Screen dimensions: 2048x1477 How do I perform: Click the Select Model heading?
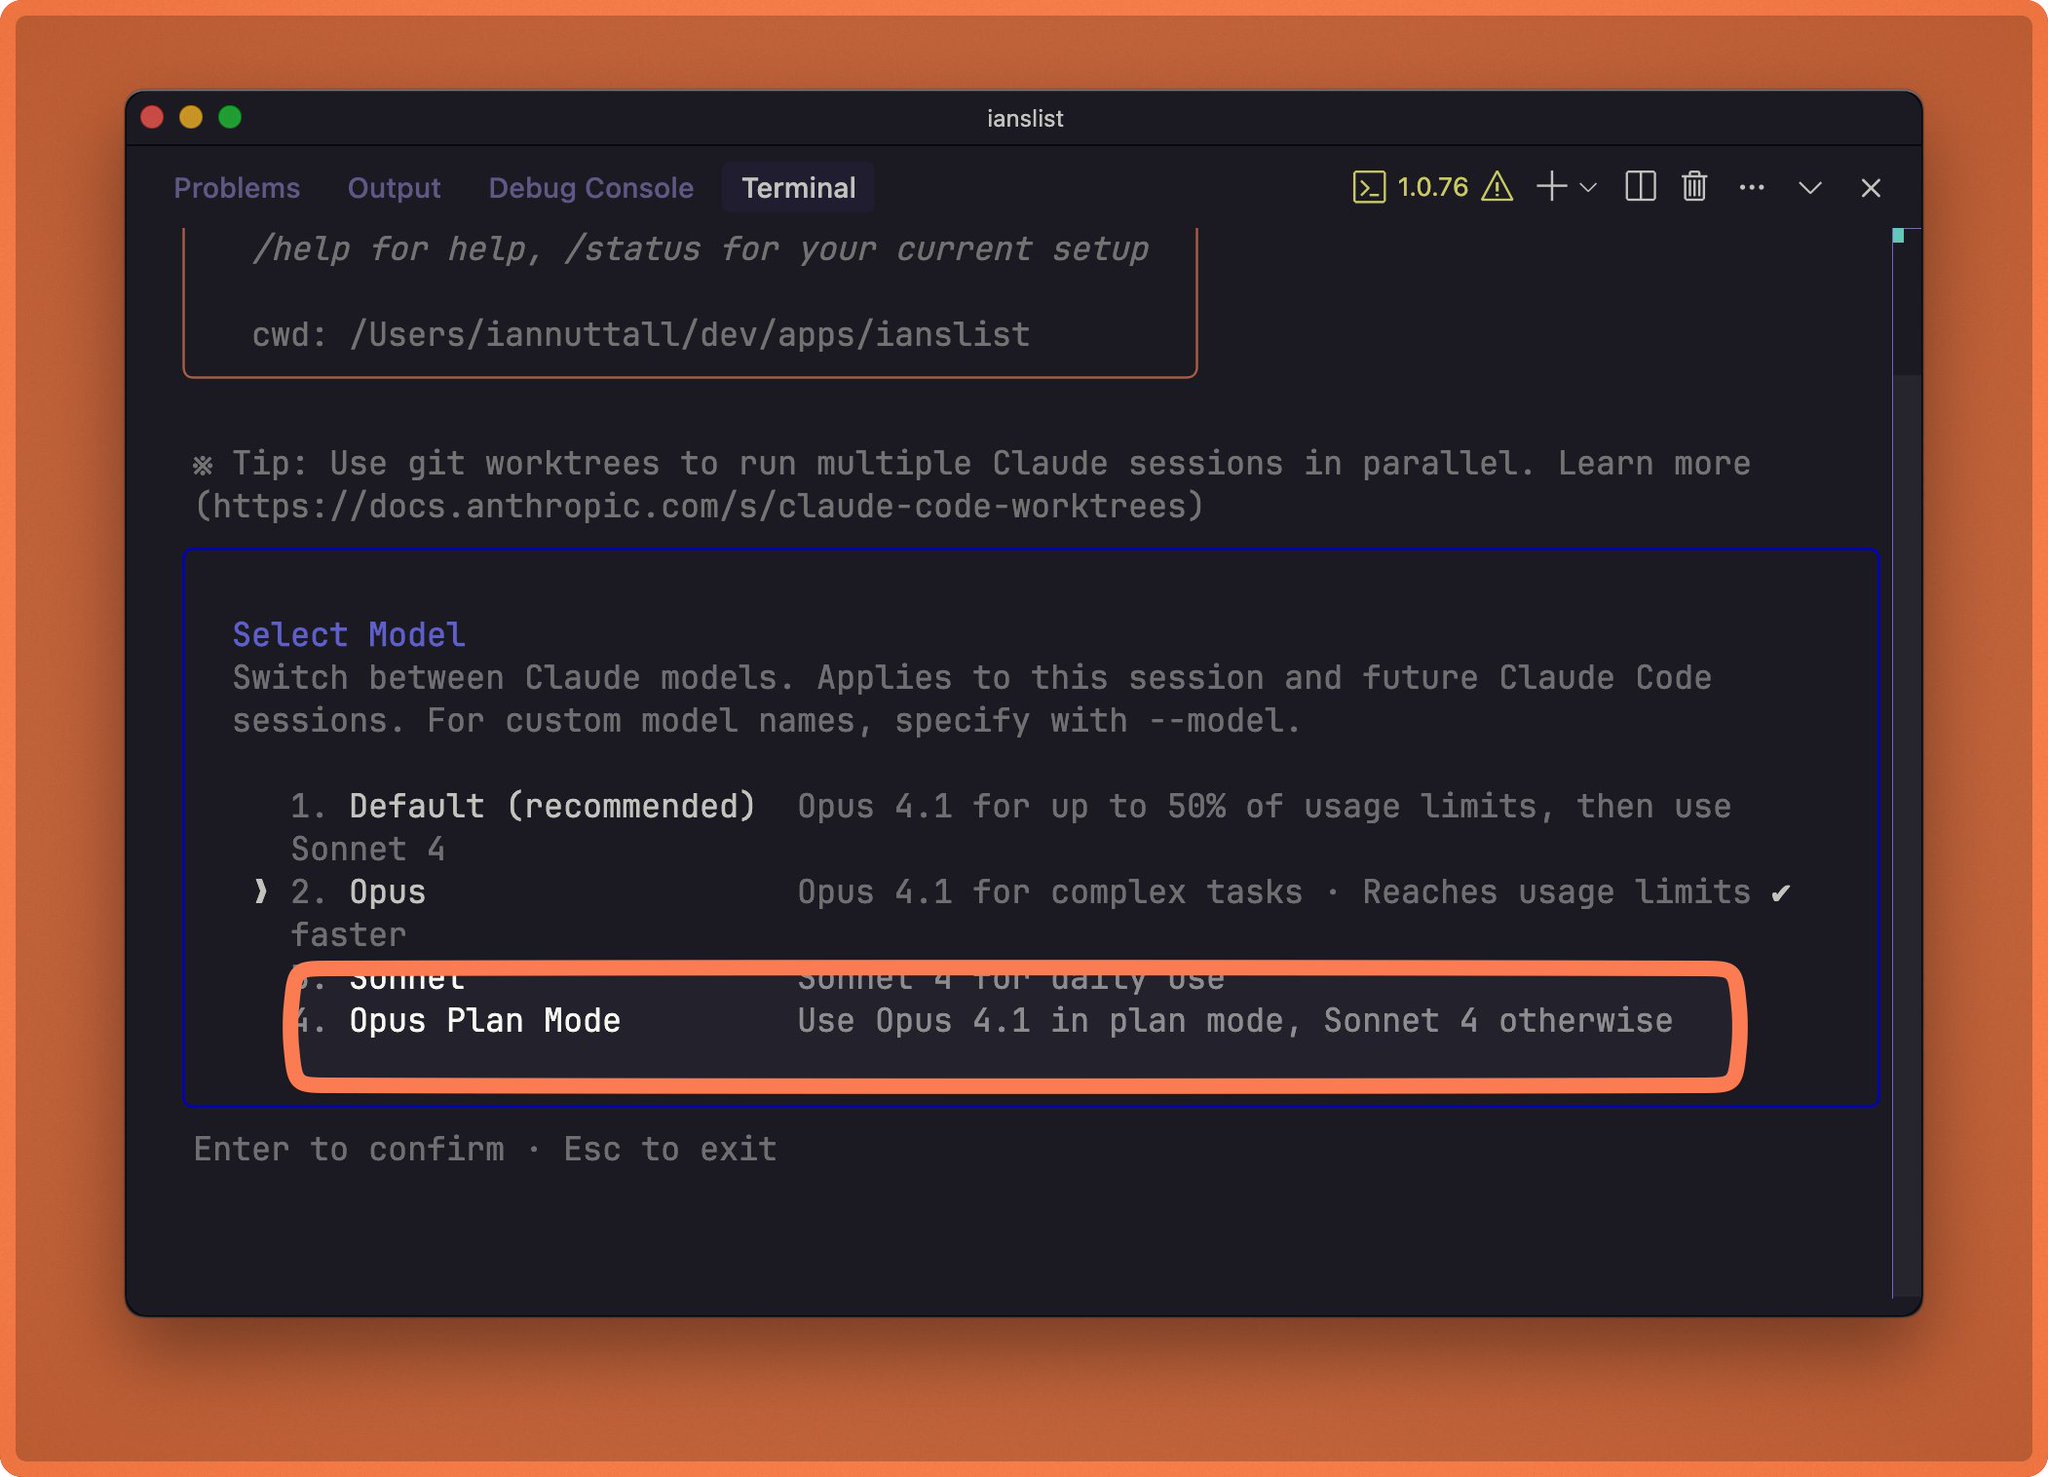(x=348, y=635)
